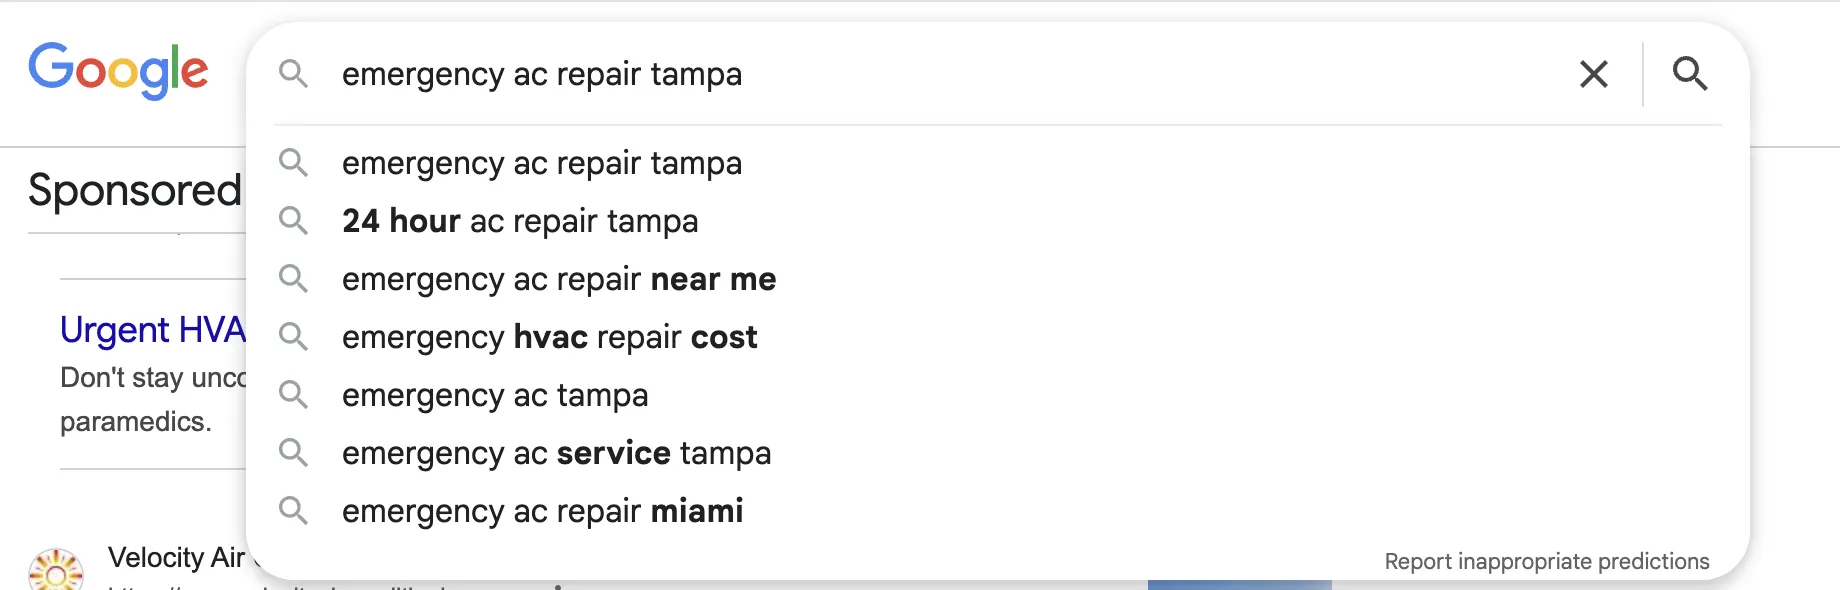1840x590 pixels.
Task: Pick the "emergency ac tampa" suggestion
Action: coord(495,395)
